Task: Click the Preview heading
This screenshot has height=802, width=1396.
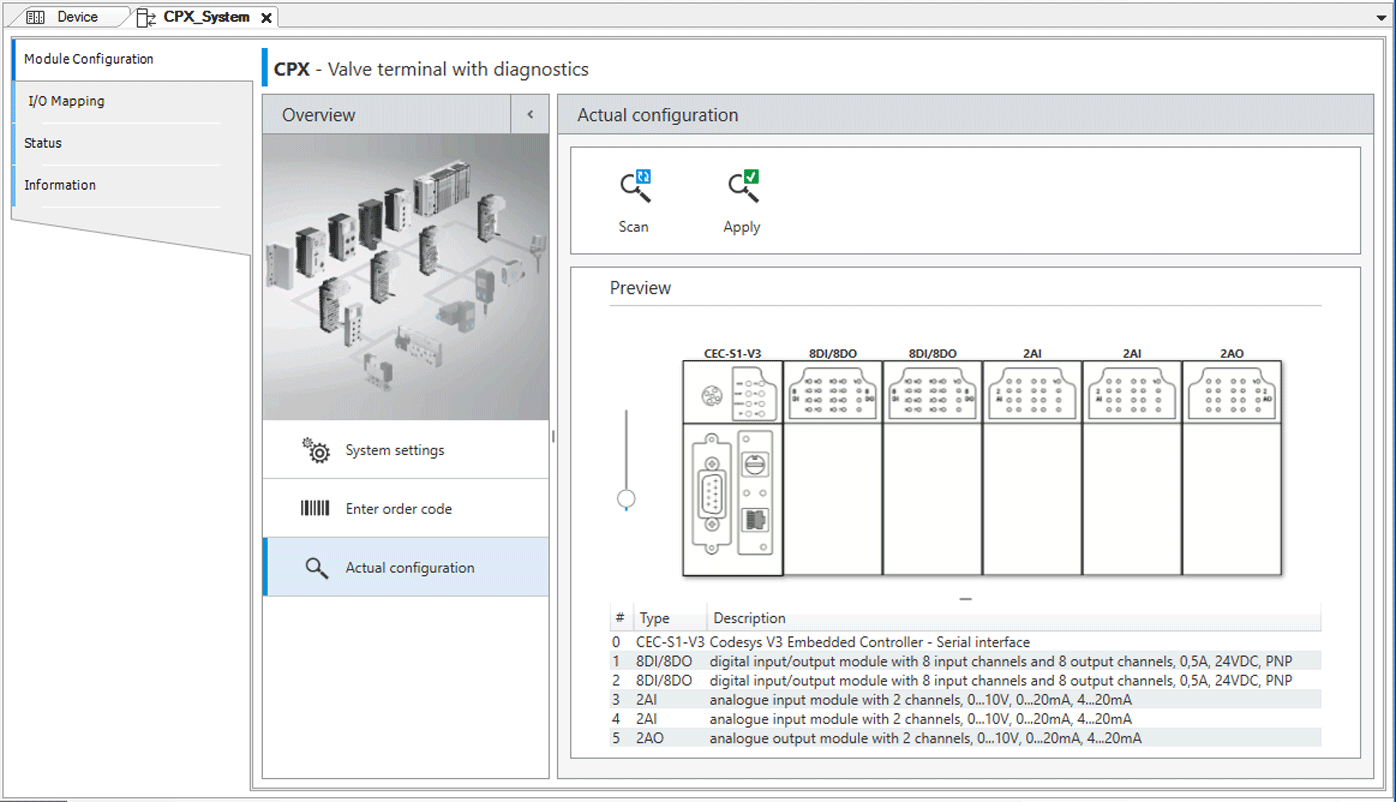Action: click(641, 288)
